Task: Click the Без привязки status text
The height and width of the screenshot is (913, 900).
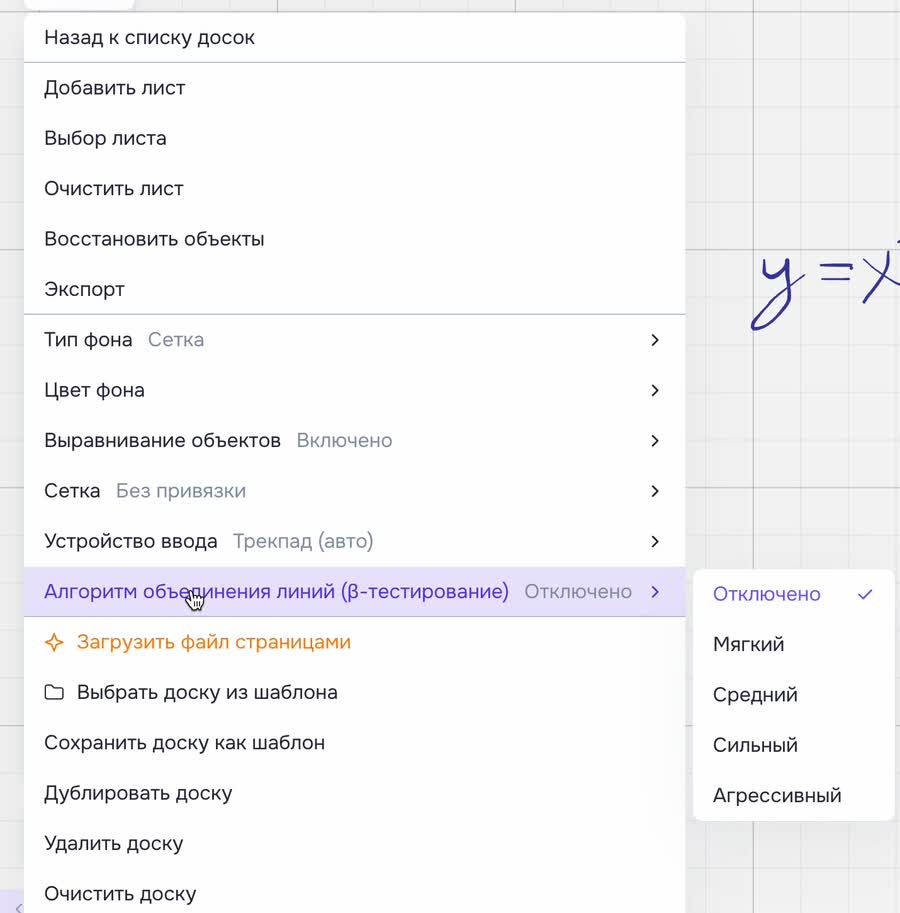Action: point(181,491)
